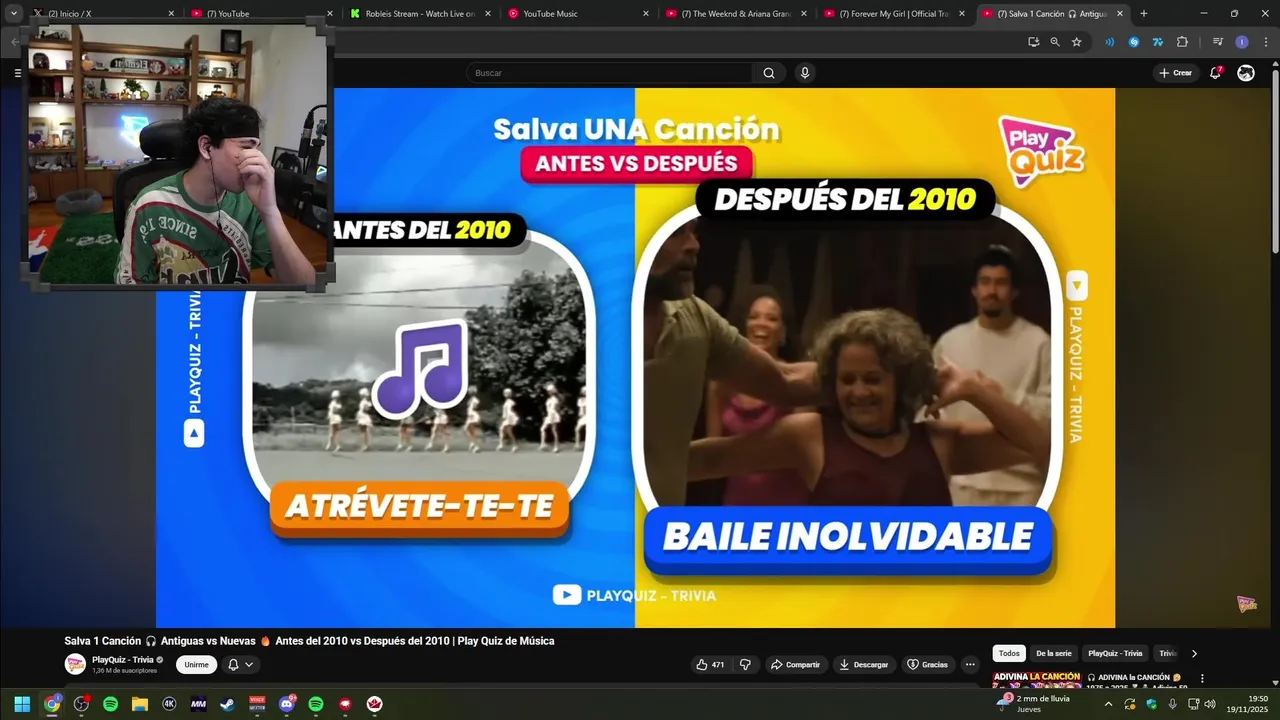Click the Crear button
This screenshot has width=1280, height=720.
click(1175, 73)
